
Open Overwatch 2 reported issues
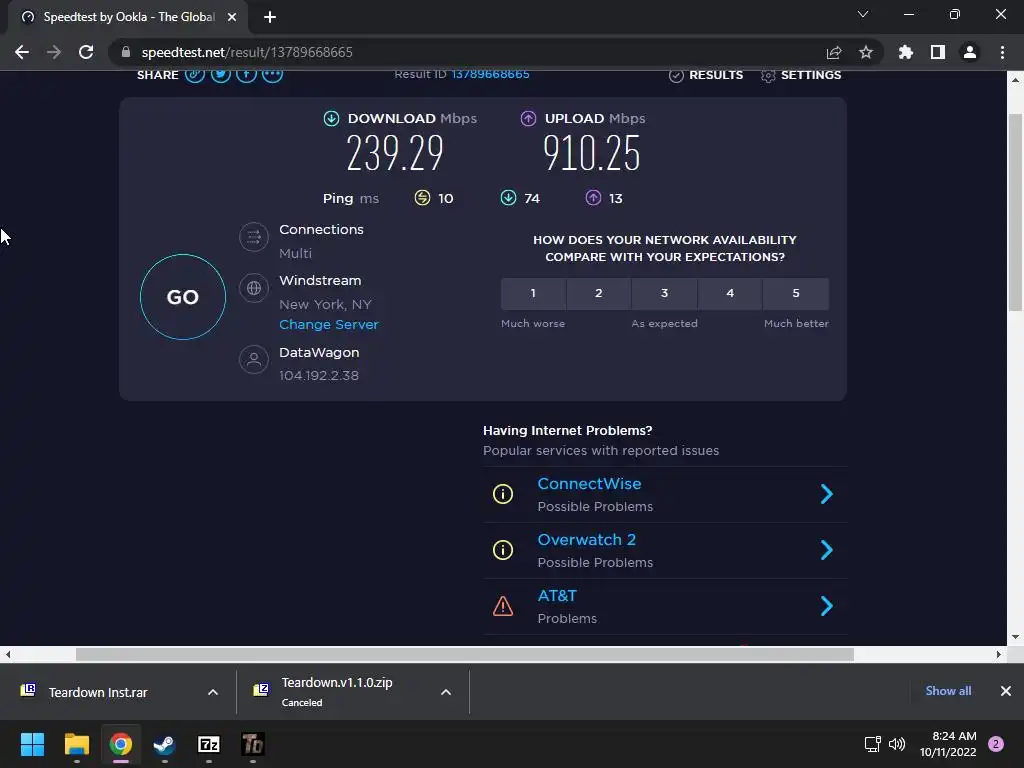pos(586,540)
